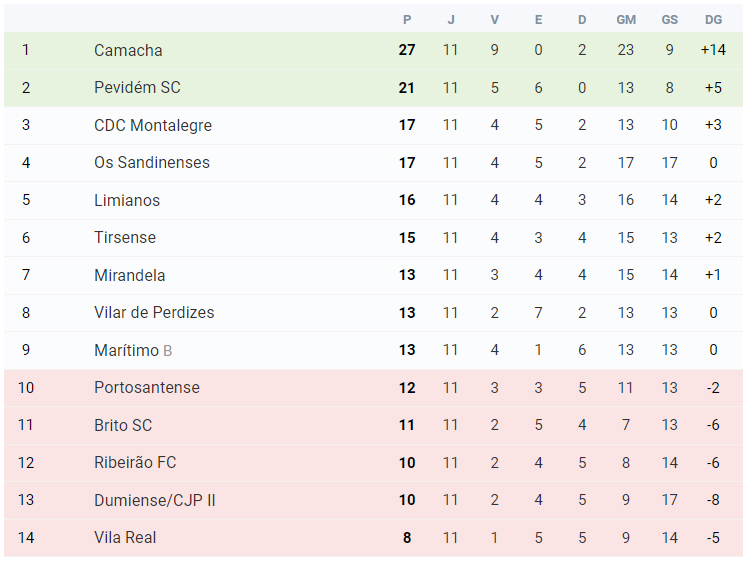The height and width of the screenshot is (564, 743).
Task: Select CDC Montalegre in the standings
Action: (153, 125)
